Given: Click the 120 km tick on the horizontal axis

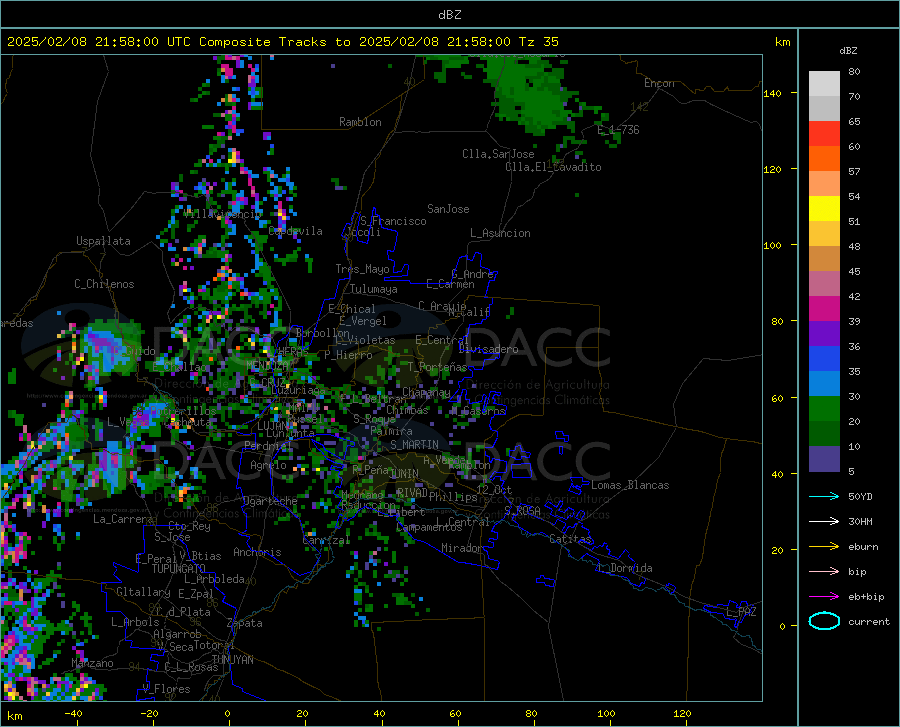Looking at the screenshot, I should [682, 714].
